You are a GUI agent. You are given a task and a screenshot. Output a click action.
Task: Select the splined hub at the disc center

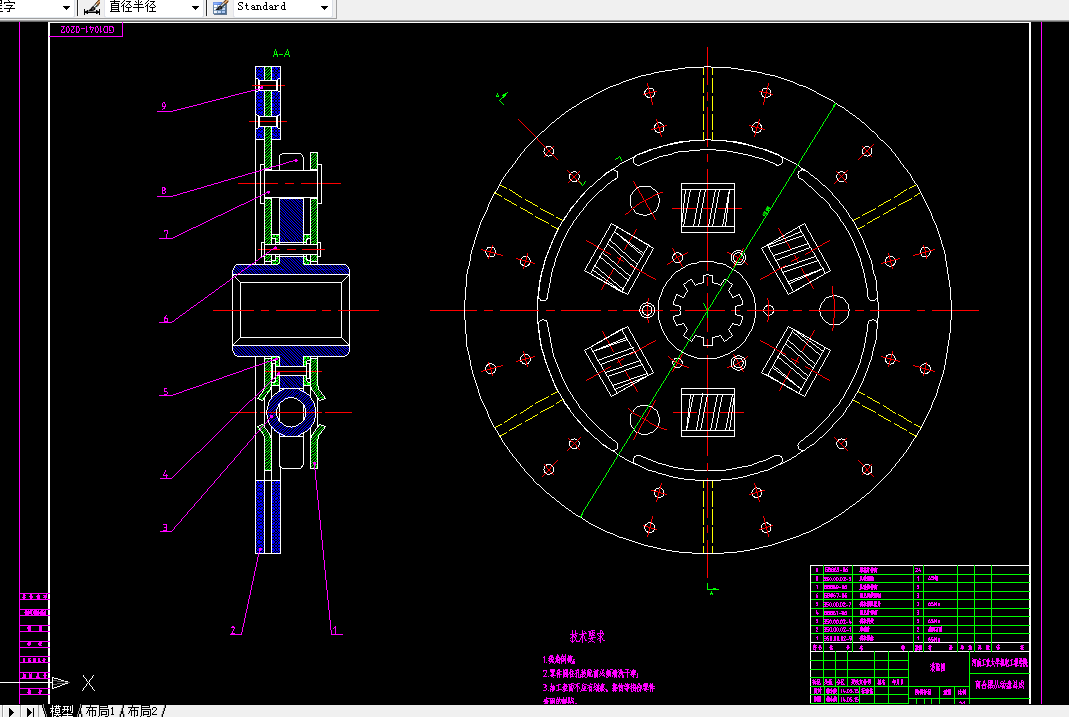pos(707,310)
